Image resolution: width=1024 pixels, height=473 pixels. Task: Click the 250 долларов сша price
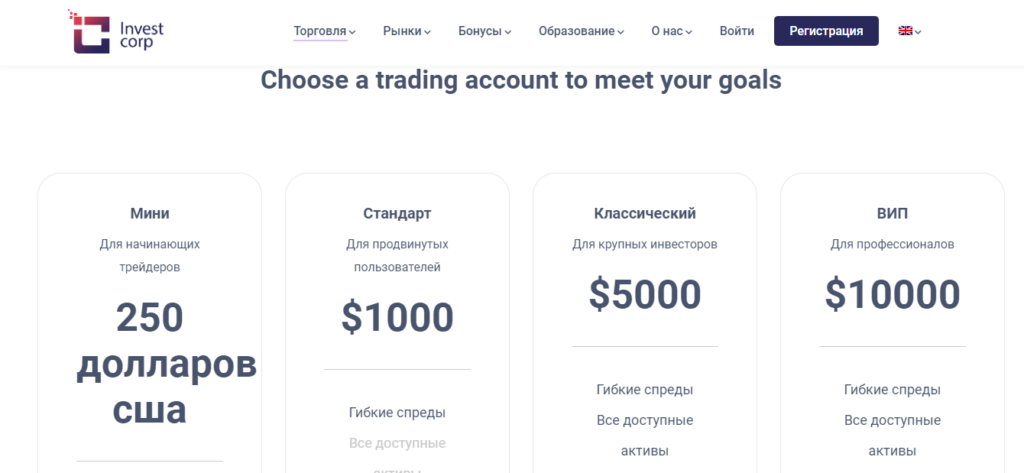(x=166, y=365)
